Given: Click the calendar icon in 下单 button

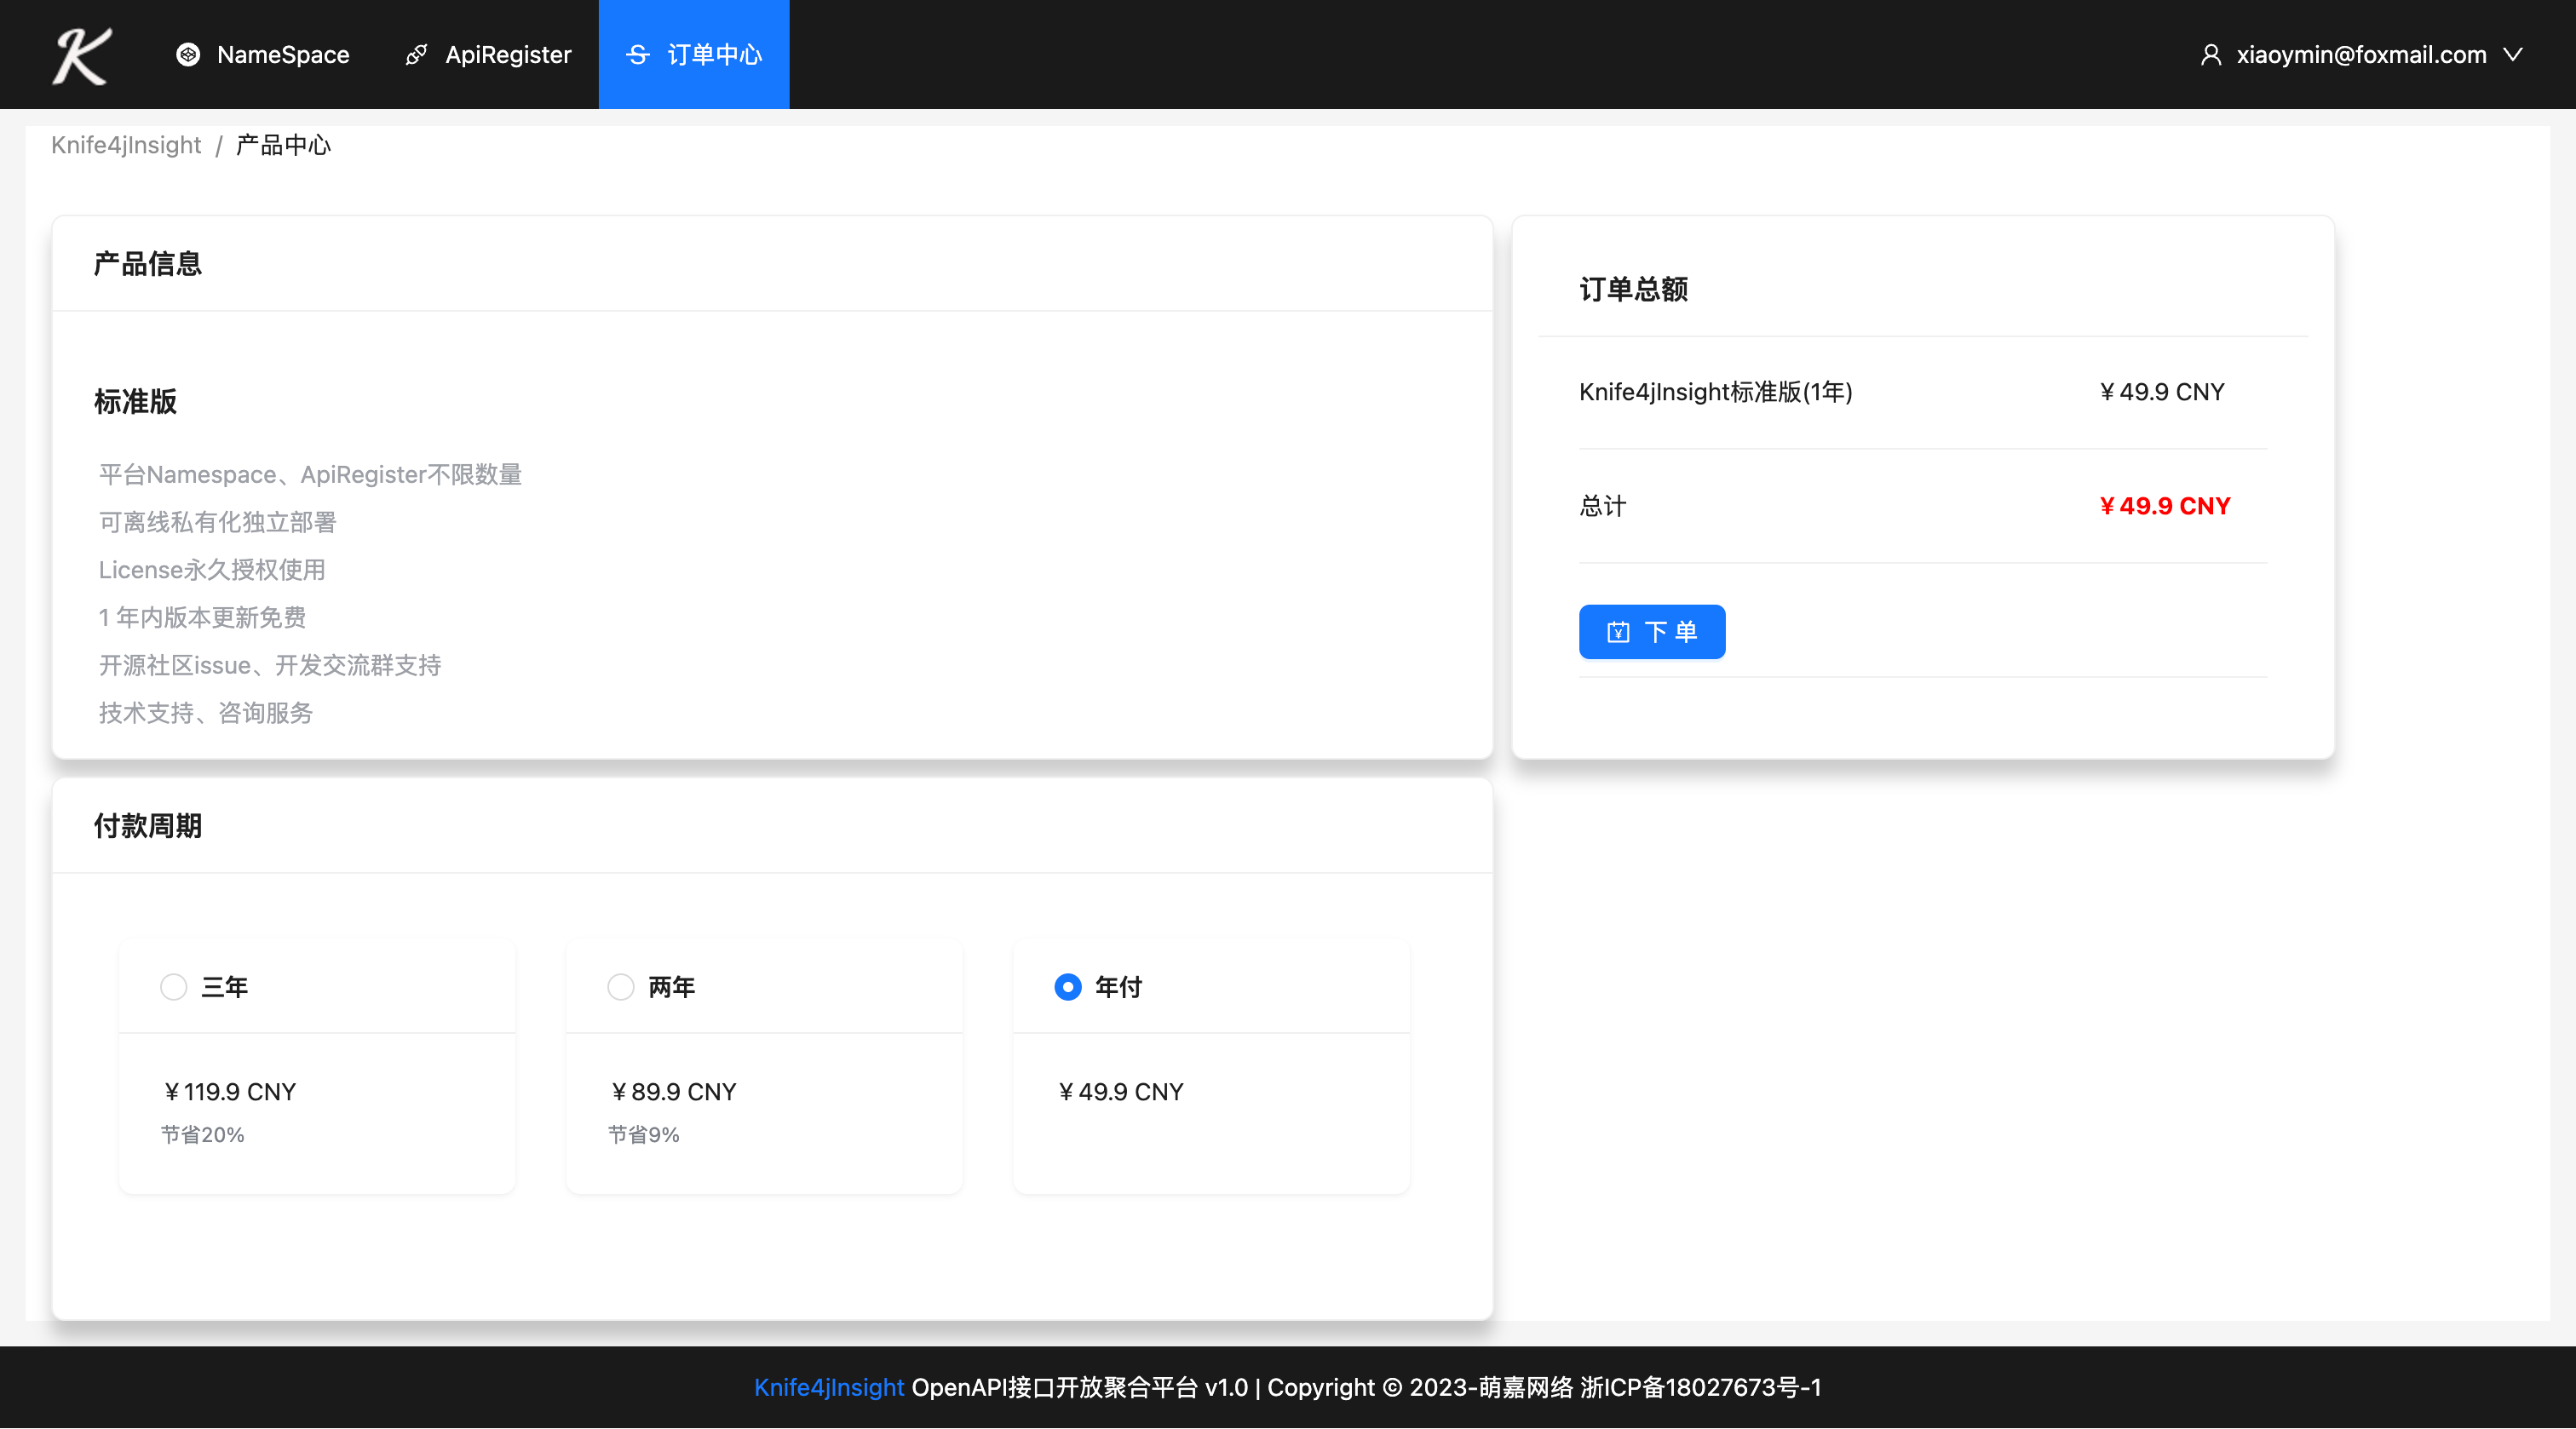Looking at the screenshot, I should (1618, 632).
